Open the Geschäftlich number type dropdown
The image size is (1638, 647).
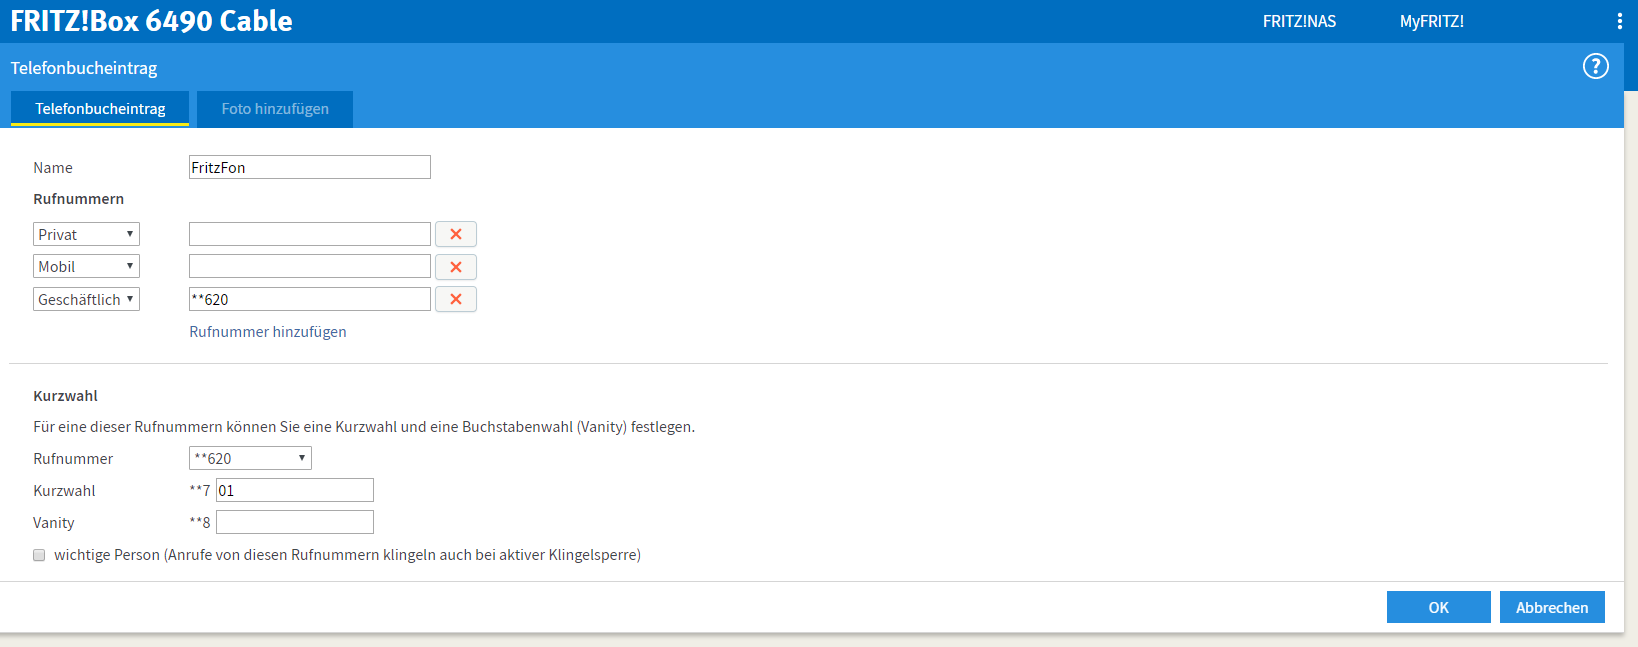86,299
